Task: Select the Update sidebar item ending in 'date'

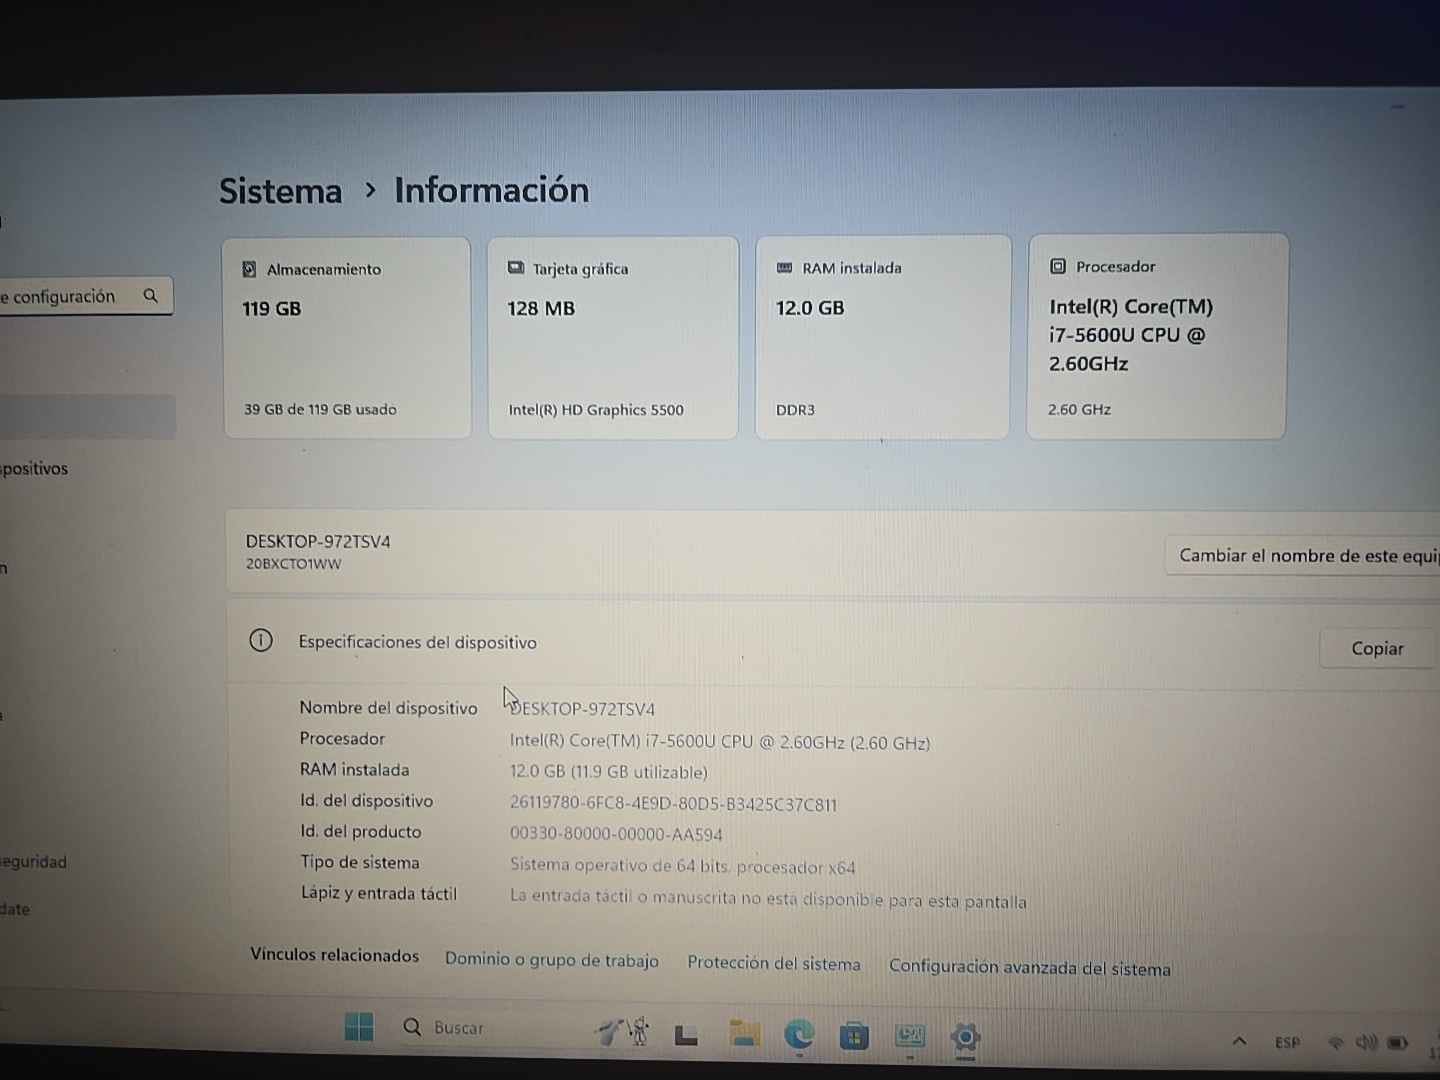Action: [x=15, y=909]
